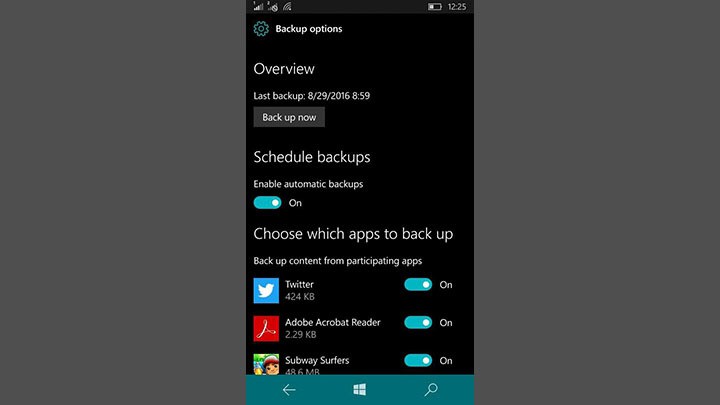
Task: Turn off Twitter backup toggle
Action: [418, 285]
